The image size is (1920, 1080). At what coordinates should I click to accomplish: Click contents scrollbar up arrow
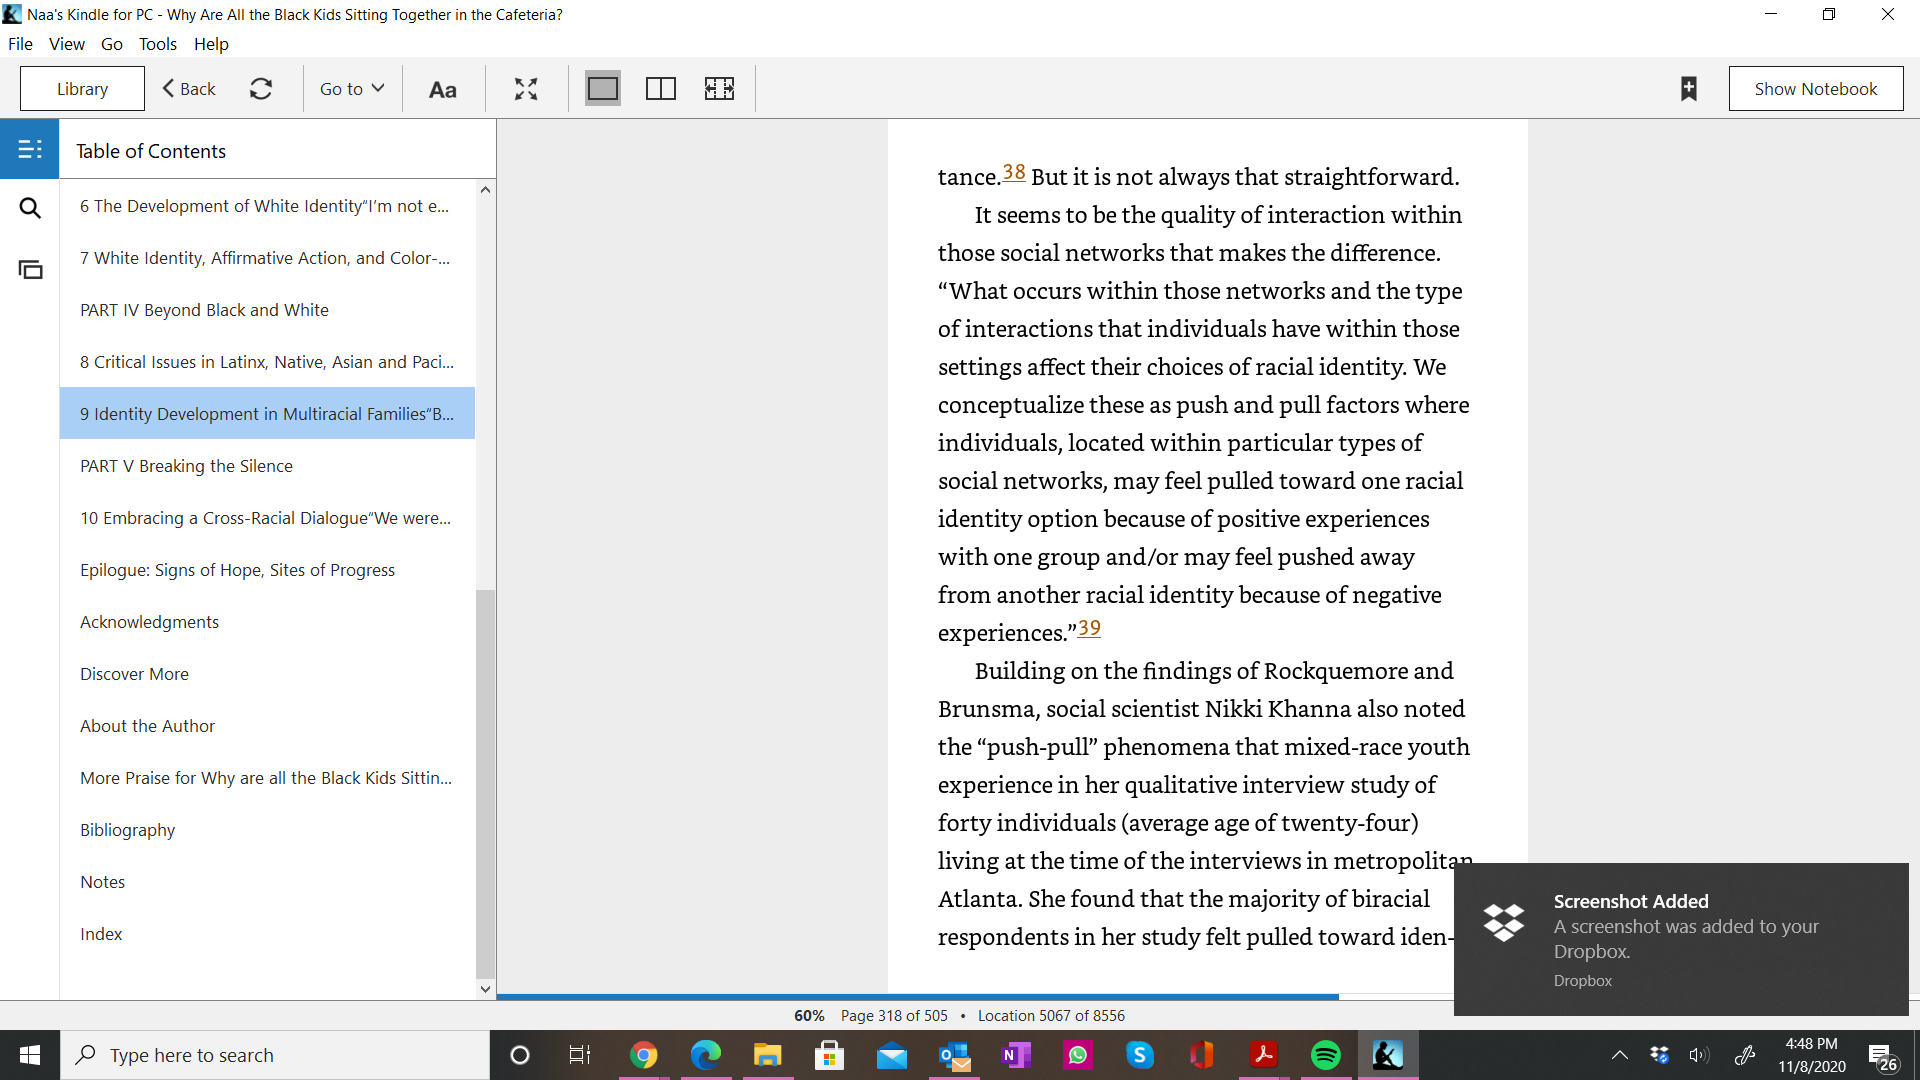tap(485, 190)
